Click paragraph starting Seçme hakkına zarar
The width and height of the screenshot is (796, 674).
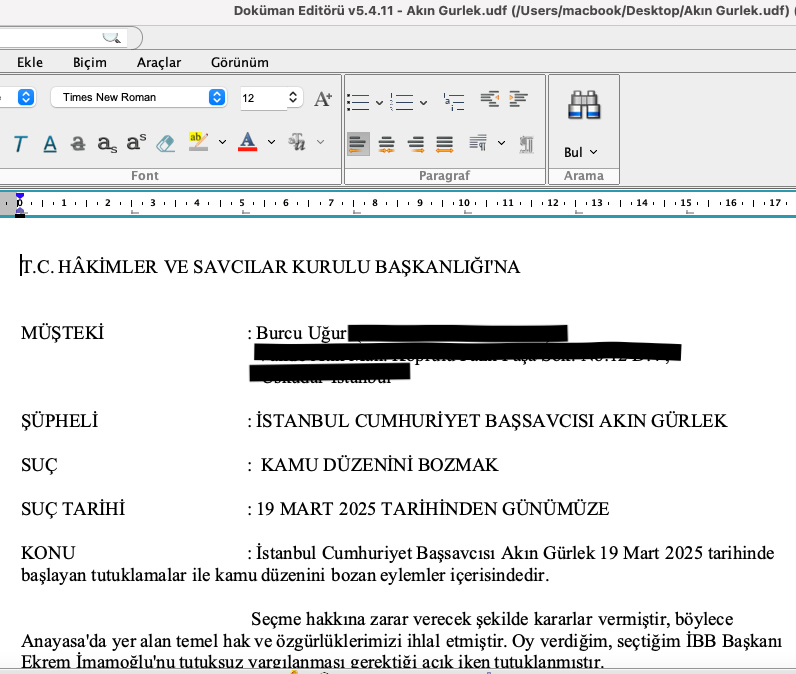pos(401,641)
